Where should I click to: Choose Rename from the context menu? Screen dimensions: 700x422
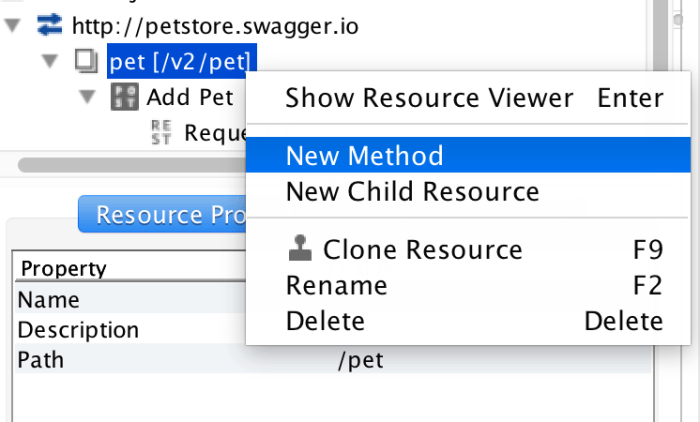(468, 285)
